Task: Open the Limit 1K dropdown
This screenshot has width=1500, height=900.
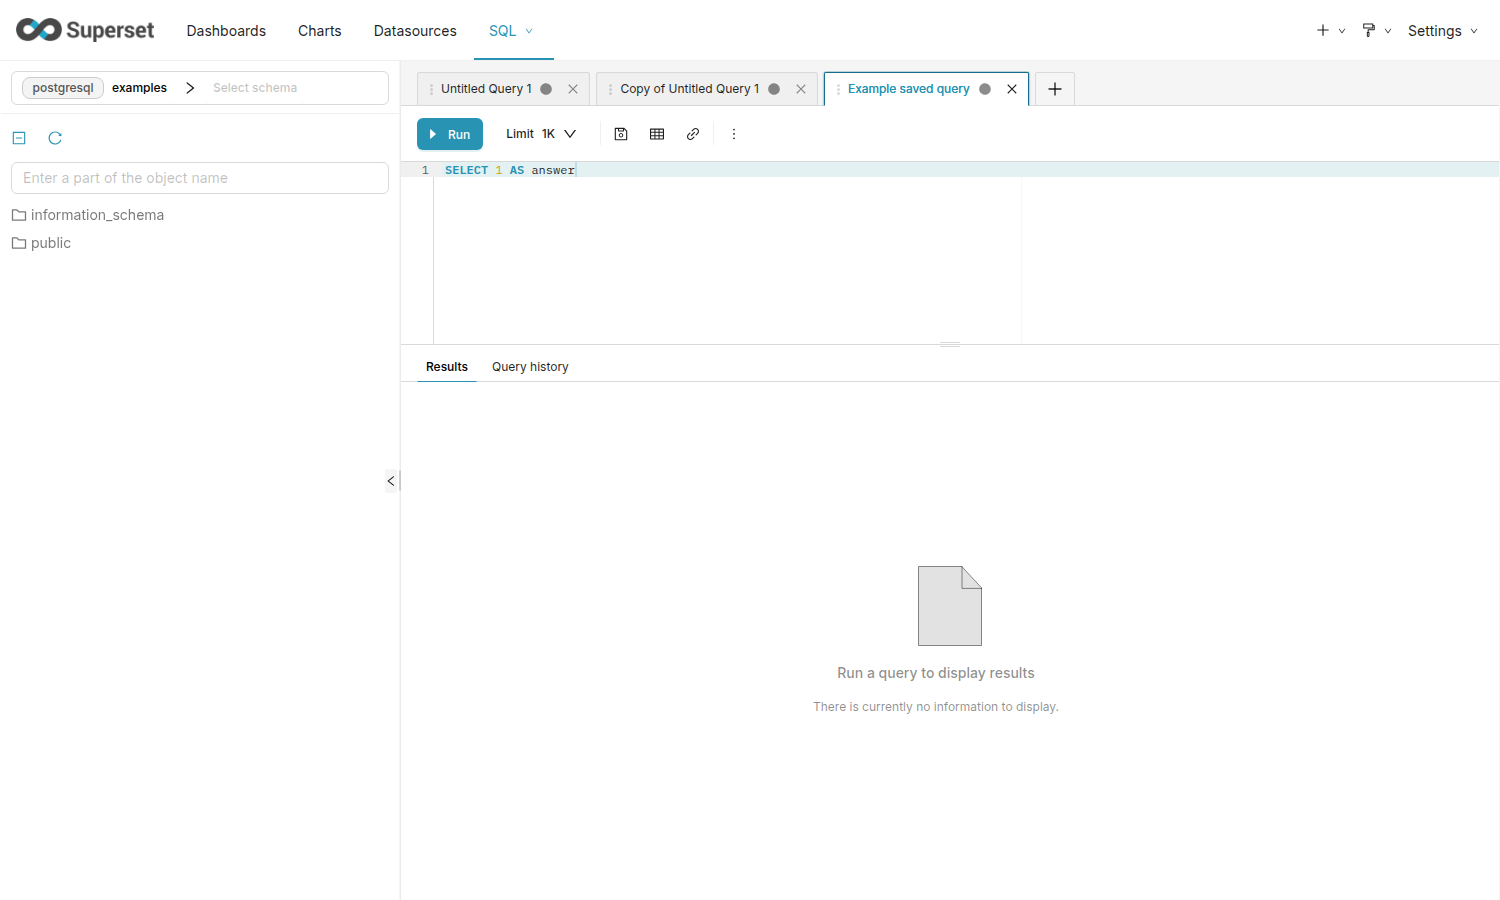Action: tap(541, 134)
